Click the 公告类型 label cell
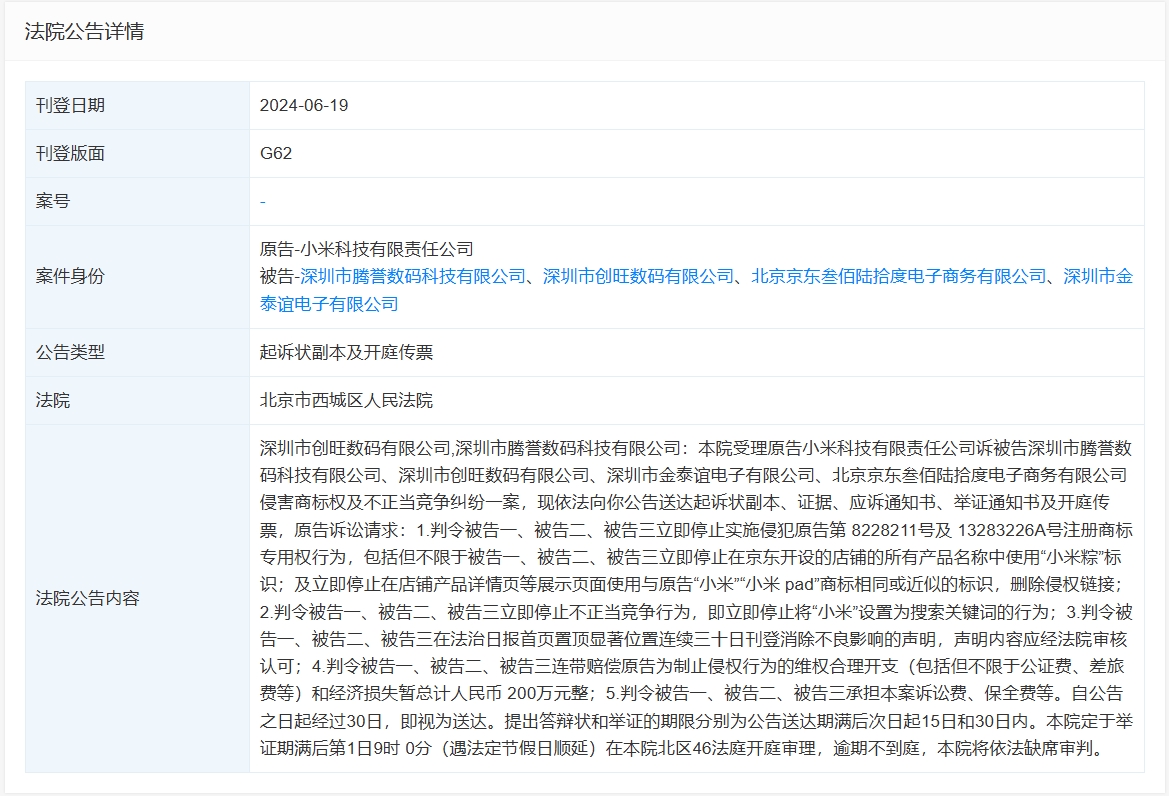 (x=137, y=353)
